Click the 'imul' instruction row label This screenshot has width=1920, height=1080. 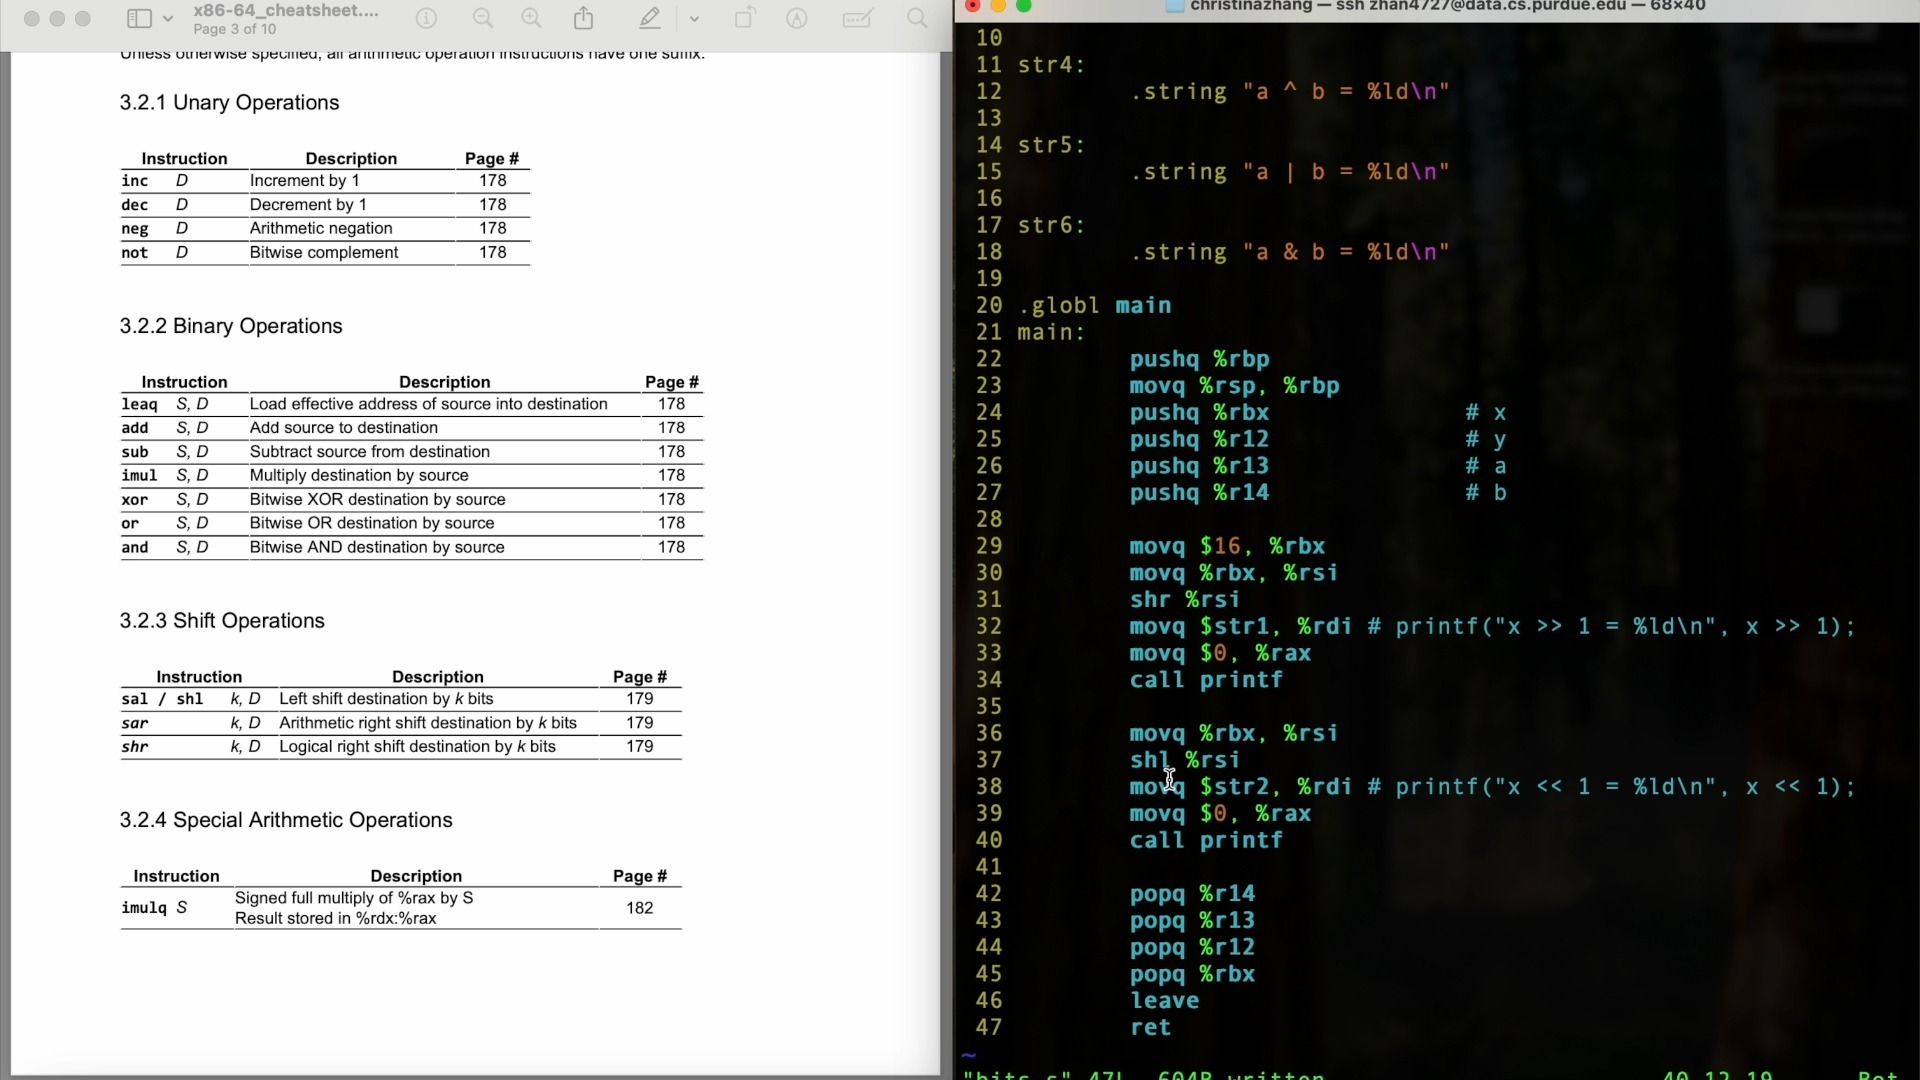(x=139, y=475)
